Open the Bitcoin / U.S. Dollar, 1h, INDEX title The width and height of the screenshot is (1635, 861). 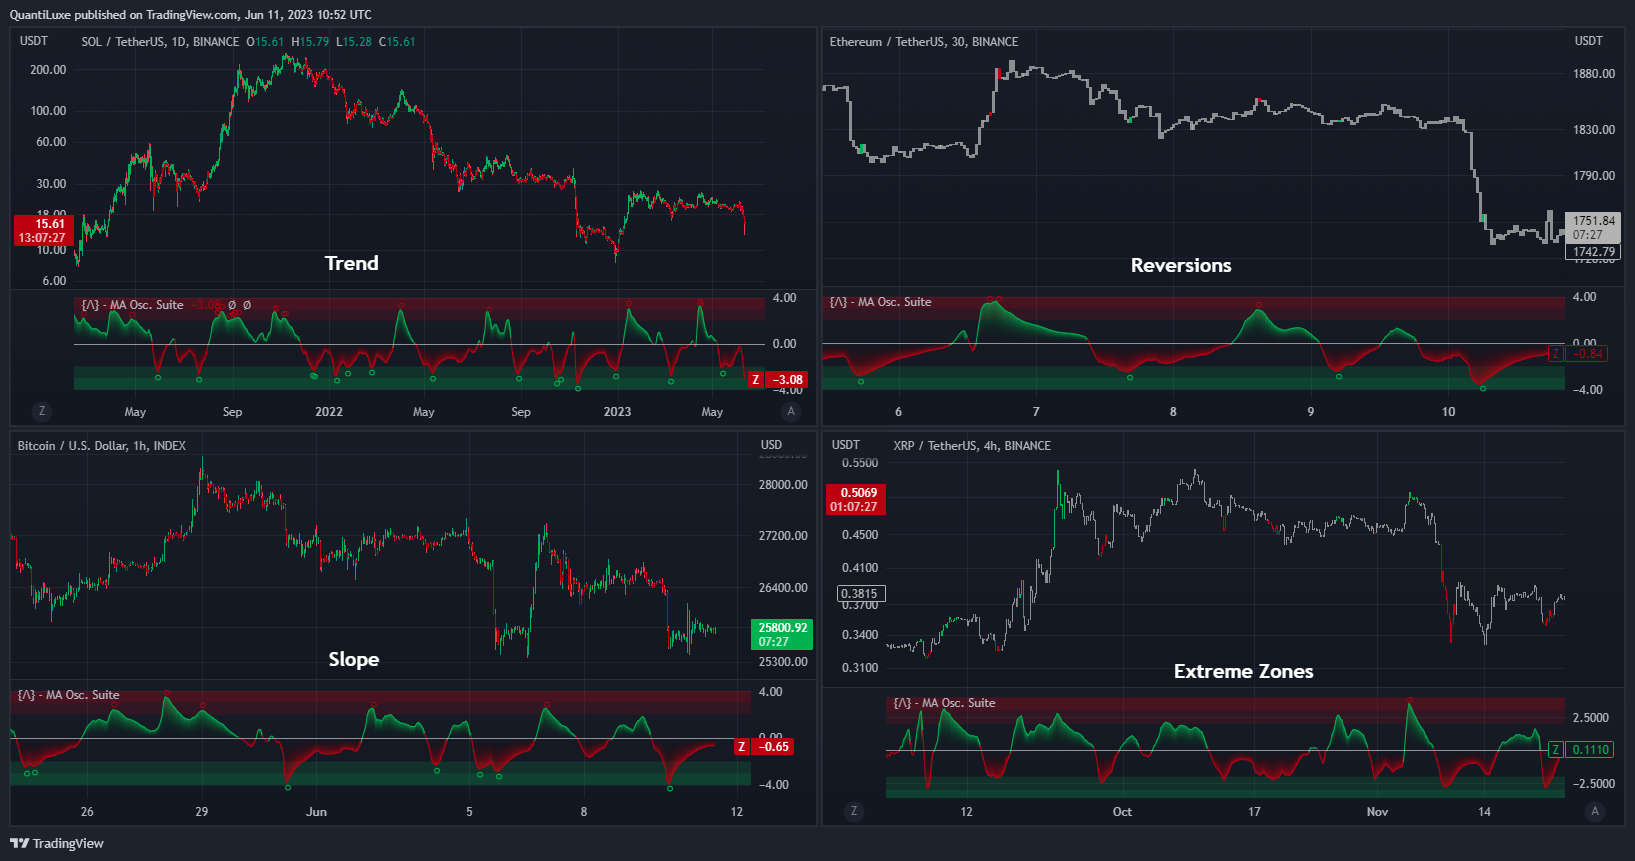102,446
